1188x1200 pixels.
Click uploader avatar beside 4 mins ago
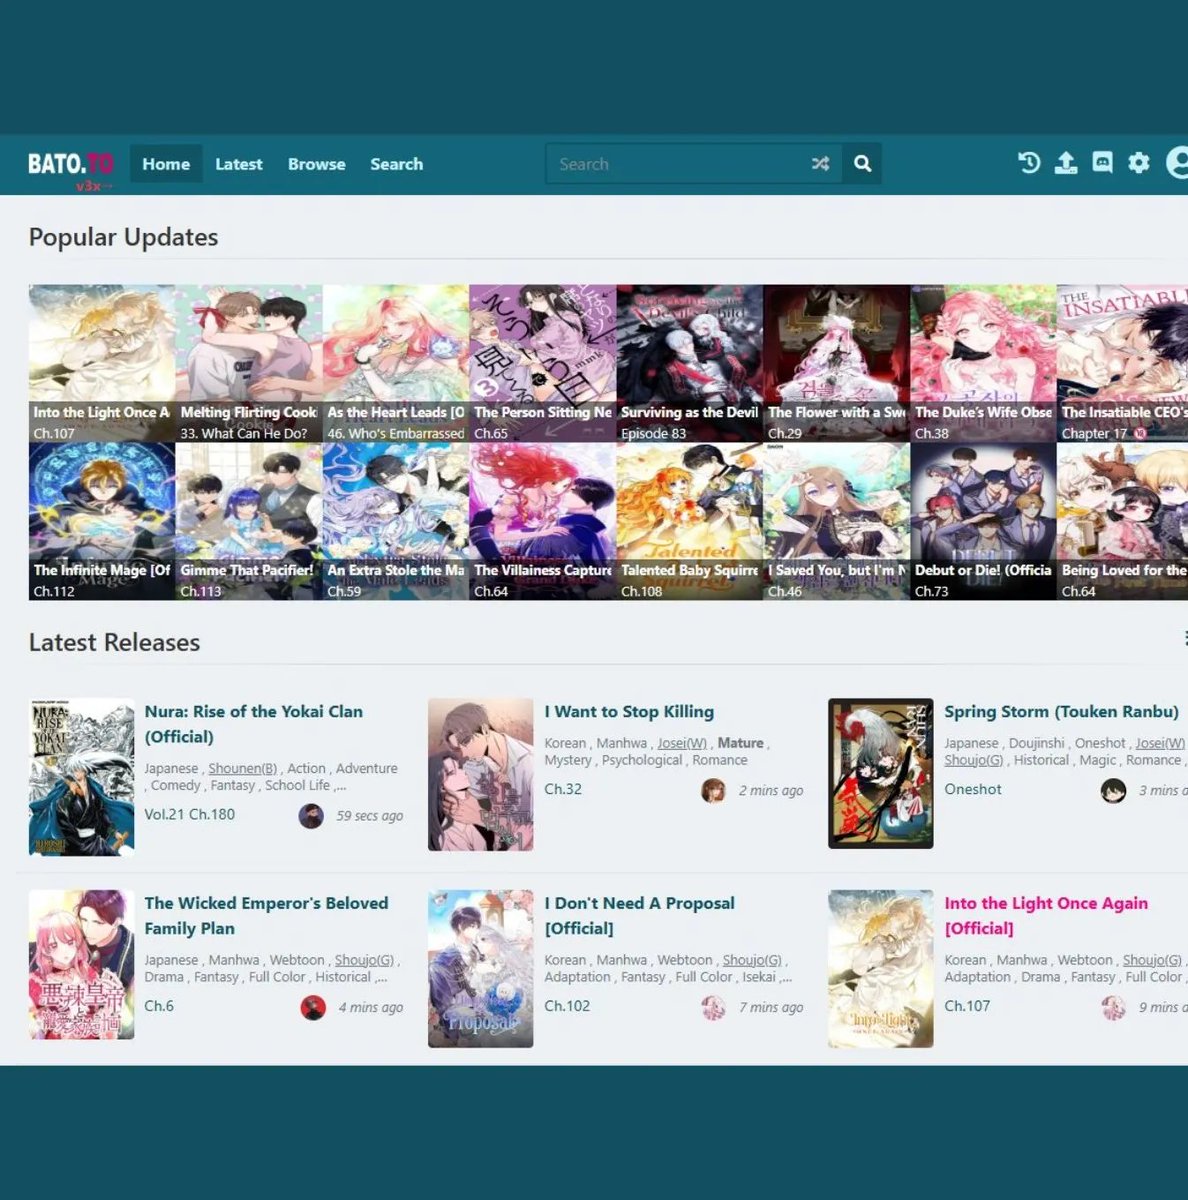pyautogui.click(x=313, y=1007)
